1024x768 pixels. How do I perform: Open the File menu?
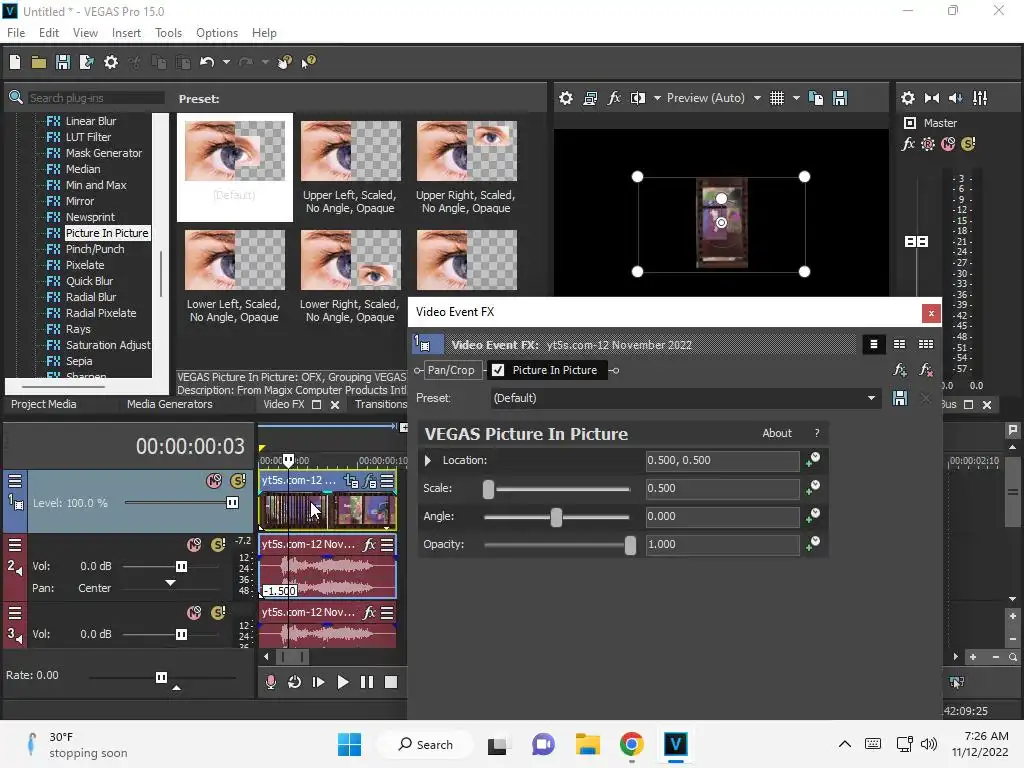click(x=16, y=33)
